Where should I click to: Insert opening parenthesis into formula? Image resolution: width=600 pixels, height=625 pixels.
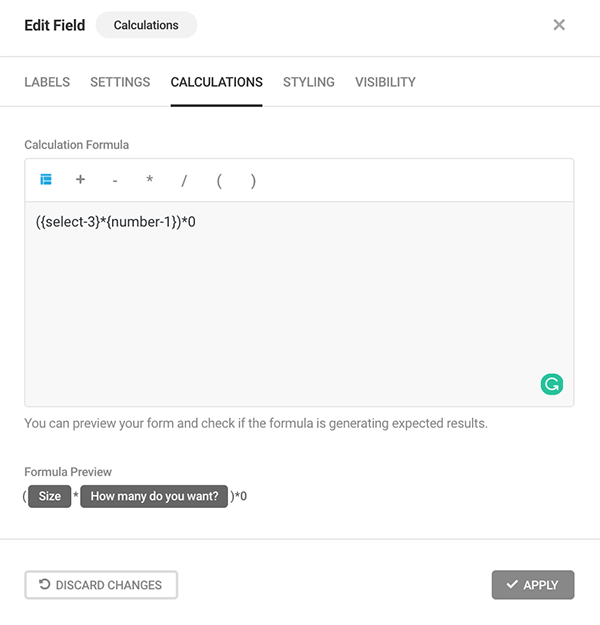[218, 181]
